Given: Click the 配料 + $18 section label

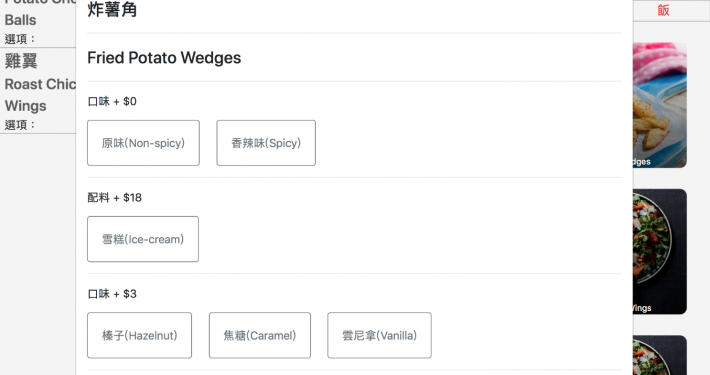Looking at the screenshot, I should (115, 197).
